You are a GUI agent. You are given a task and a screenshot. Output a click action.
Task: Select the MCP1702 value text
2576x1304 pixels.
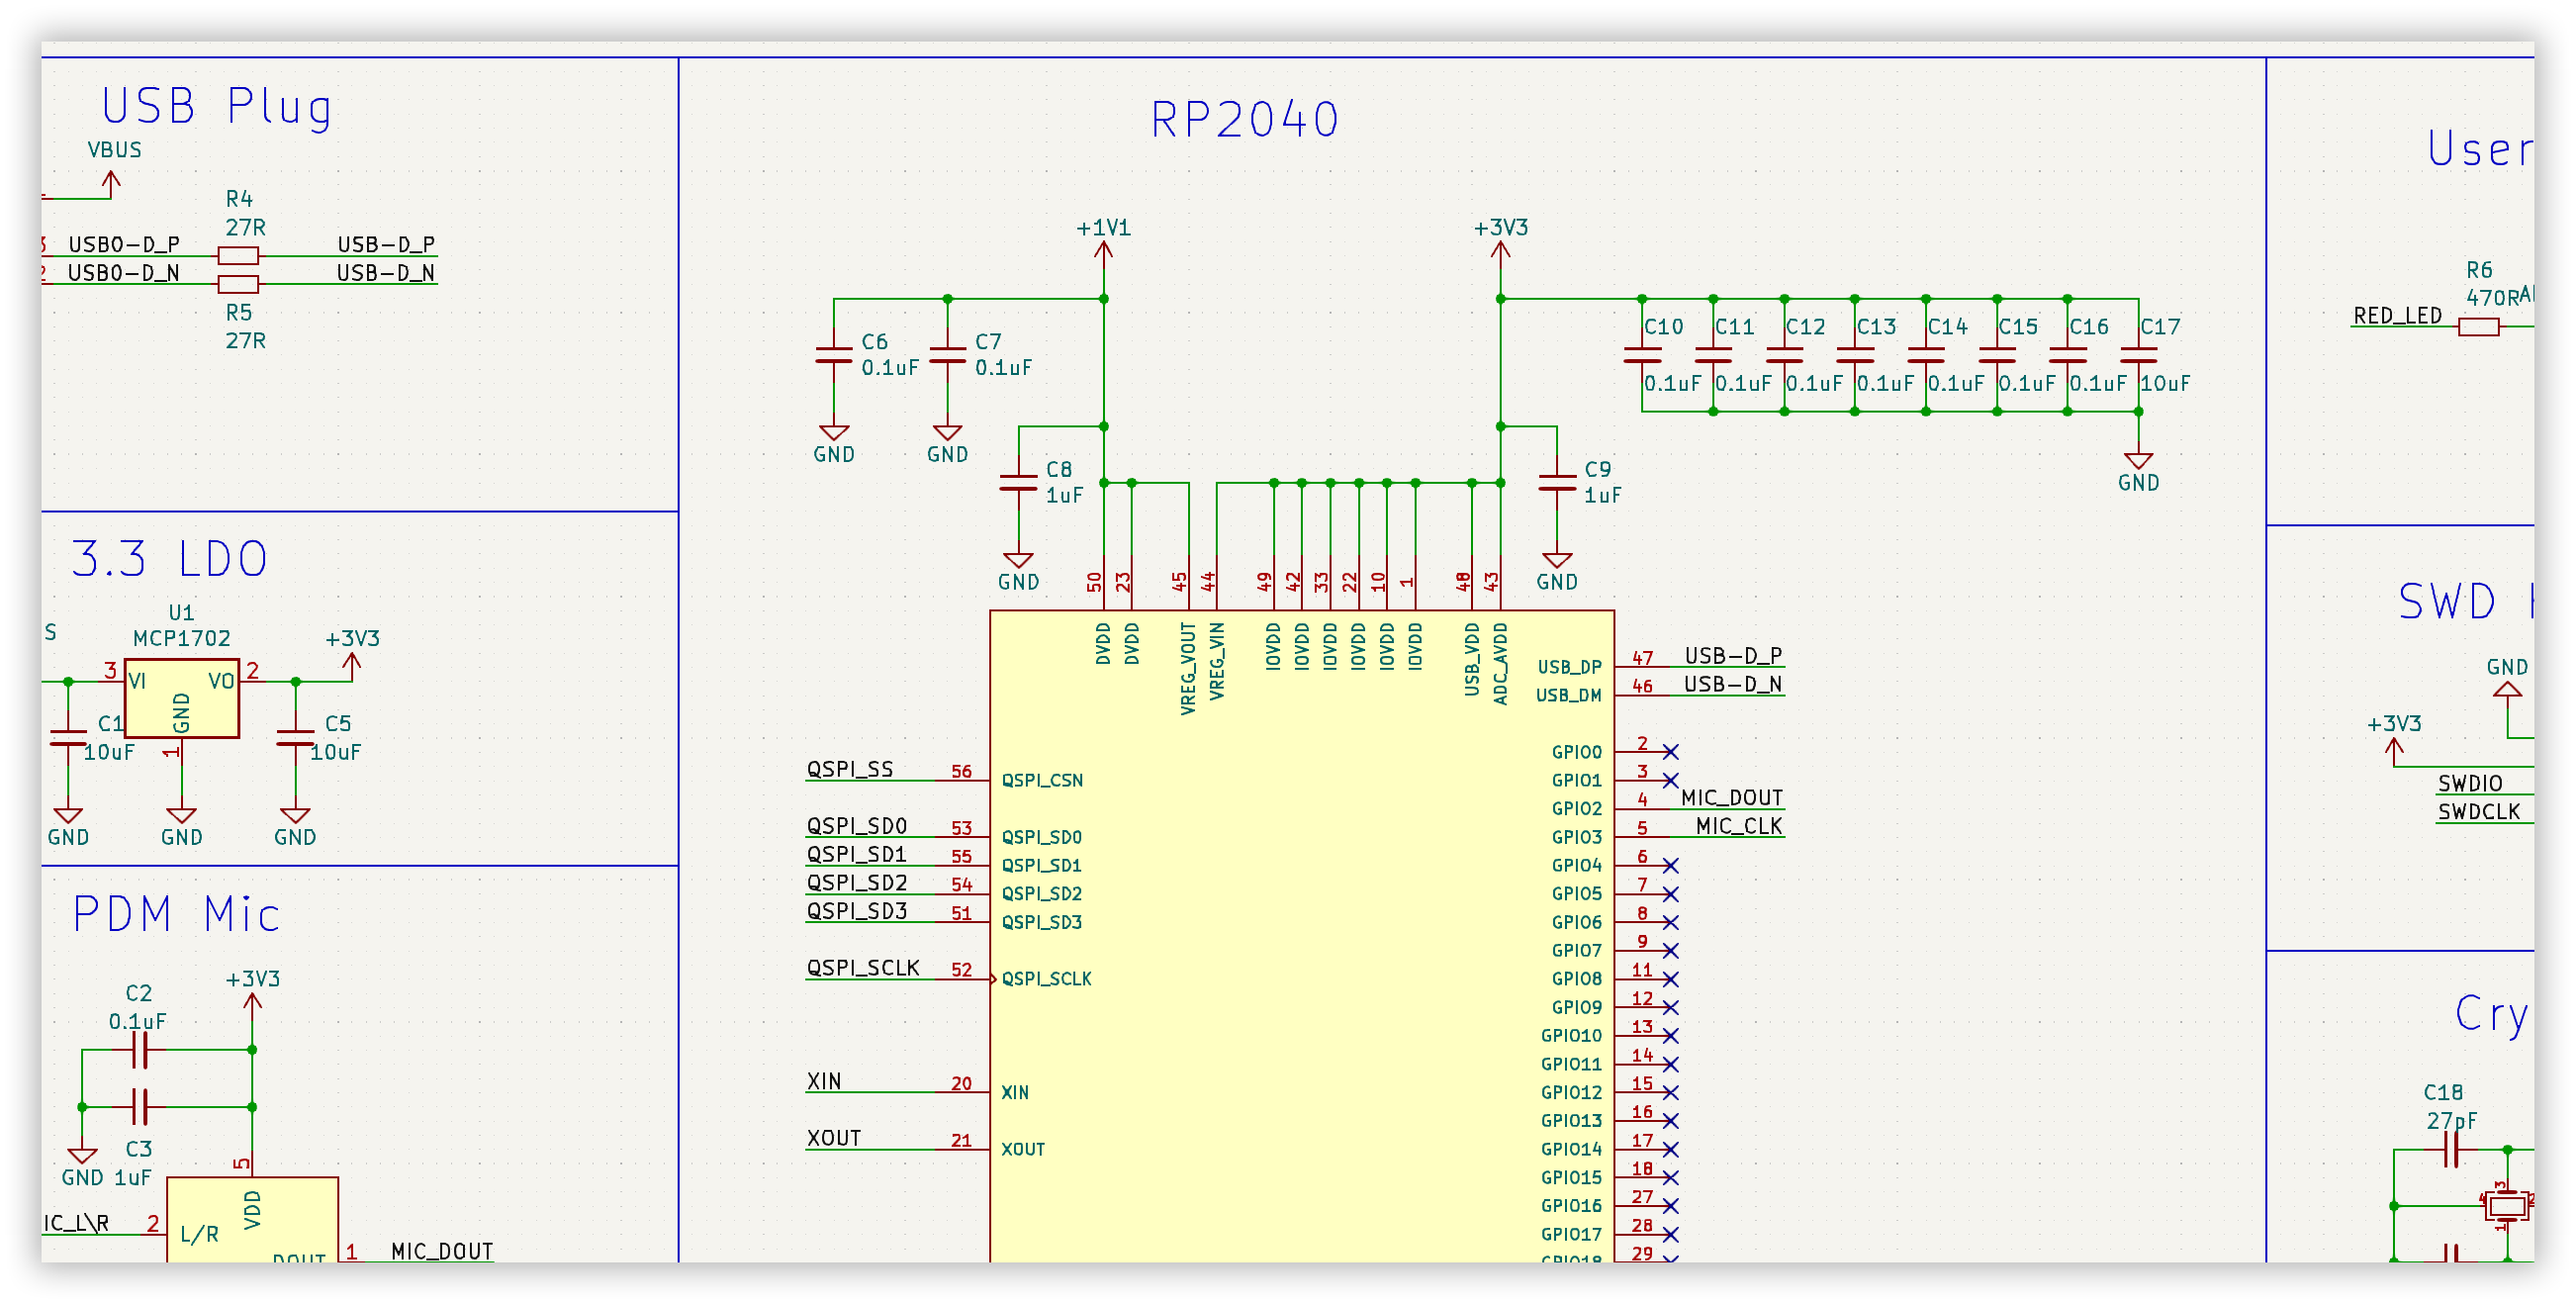pos(181,637)
